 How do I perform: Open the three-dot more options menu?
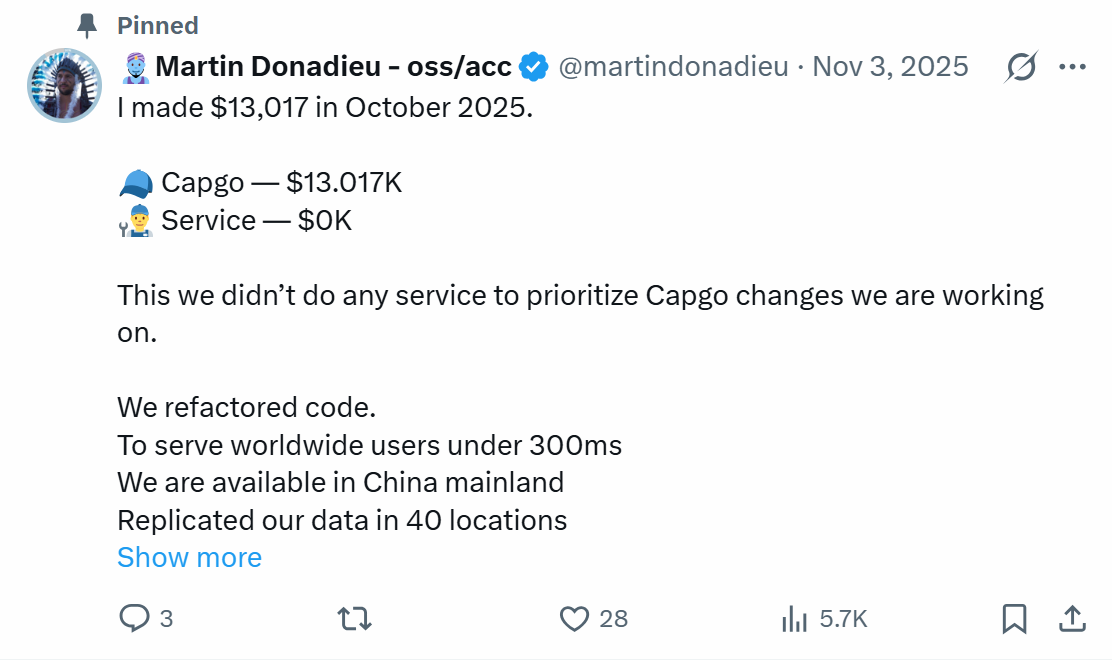click(x=1072, y=66)
